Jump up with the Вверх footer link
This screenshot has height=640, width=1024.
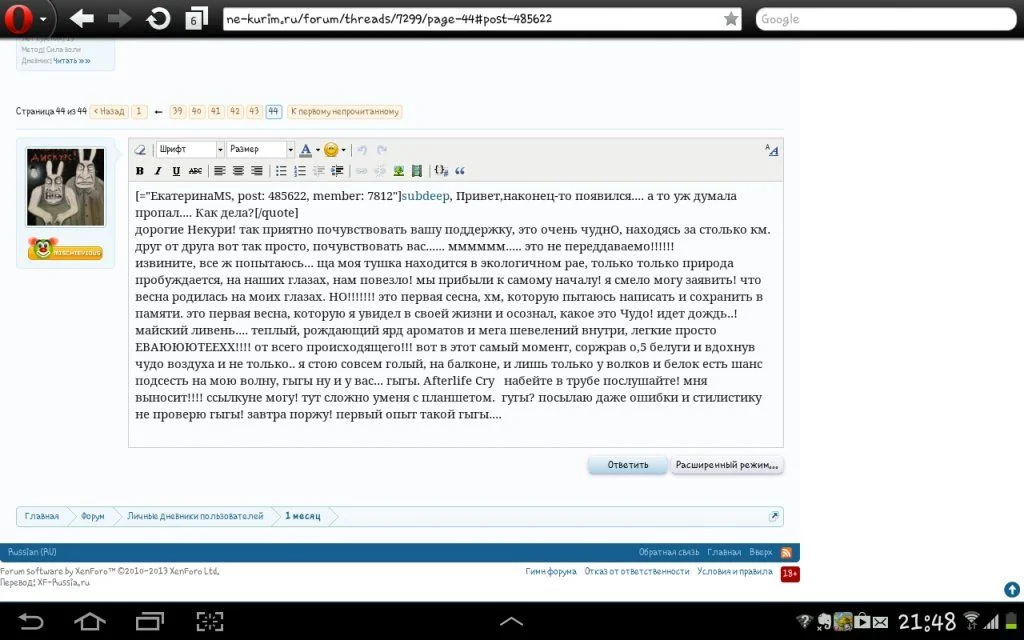coord(761,552)
